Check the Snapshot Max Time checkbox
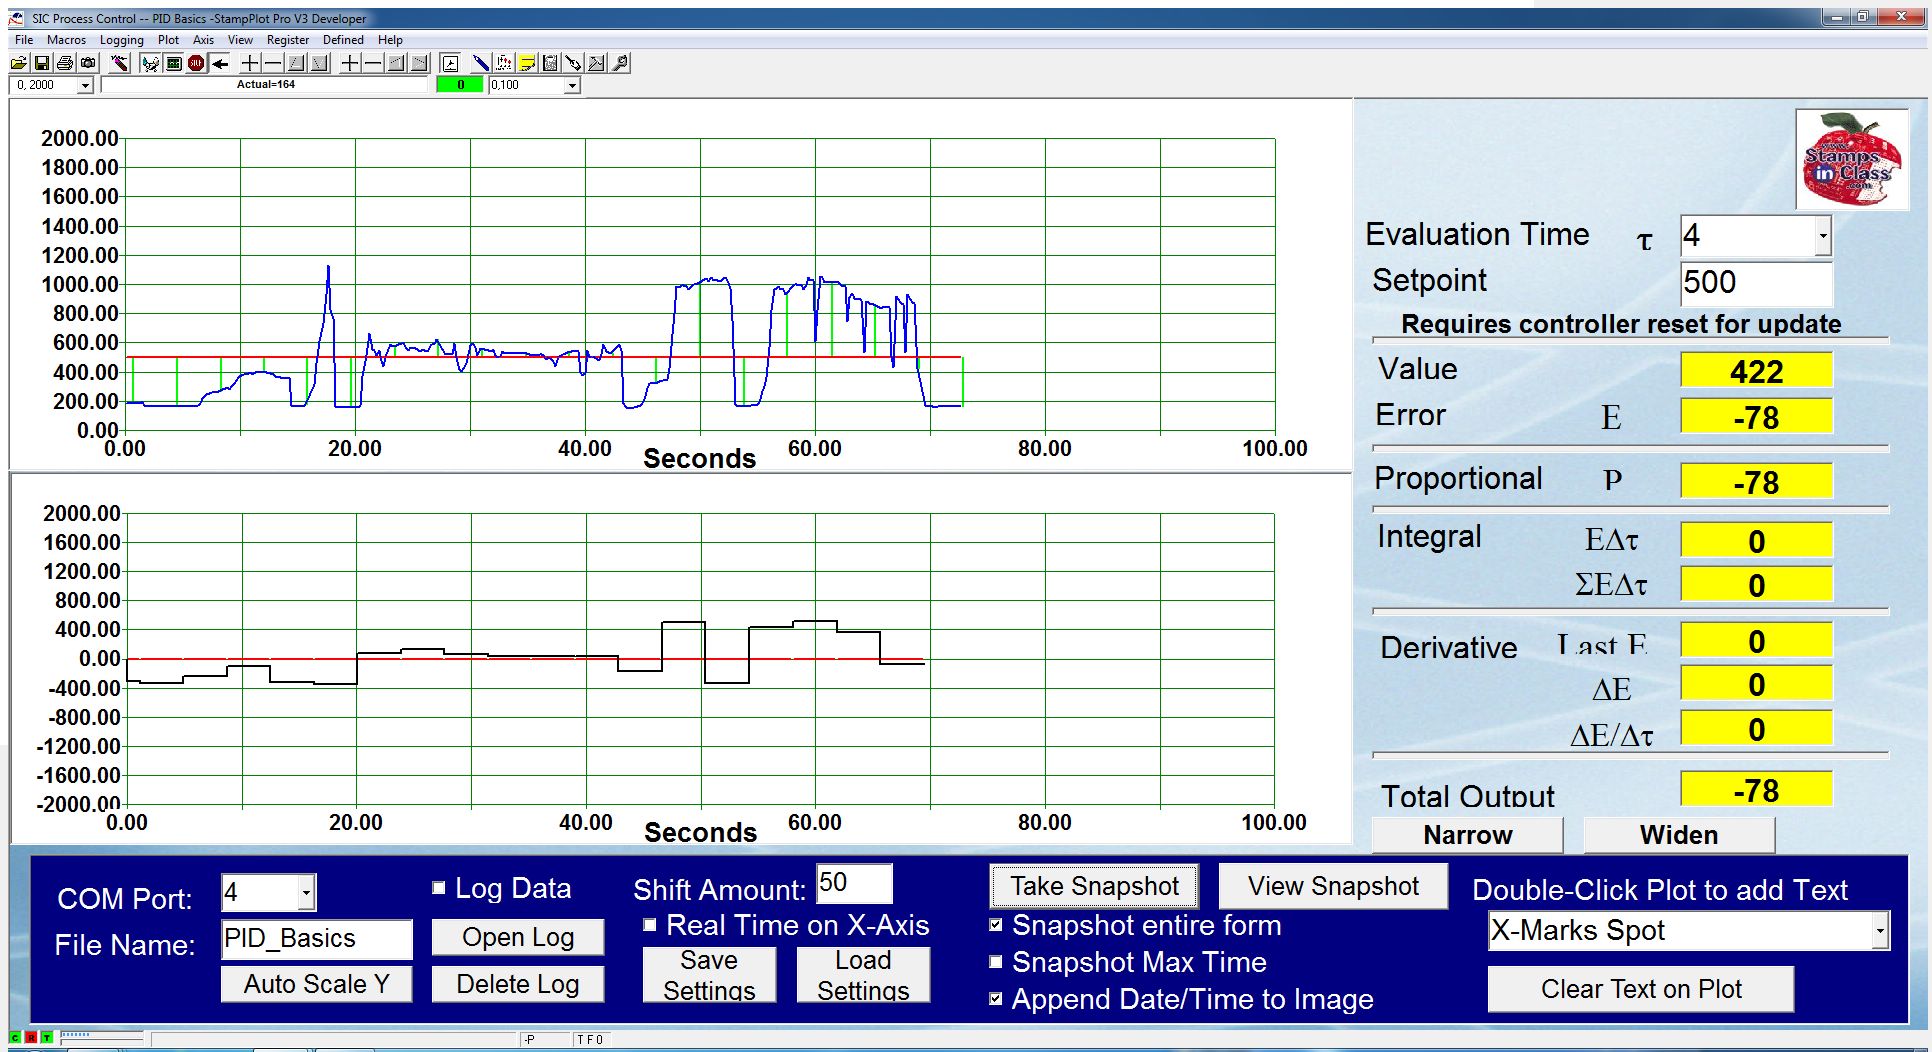This screenshot has width=1932, height=1052. pos(996,962)
